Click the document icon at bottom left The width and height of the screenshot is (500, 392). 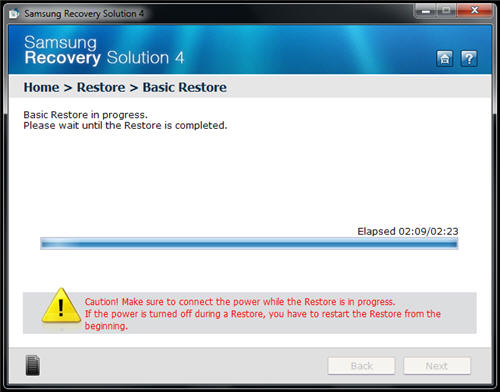[x=33, y=365]
